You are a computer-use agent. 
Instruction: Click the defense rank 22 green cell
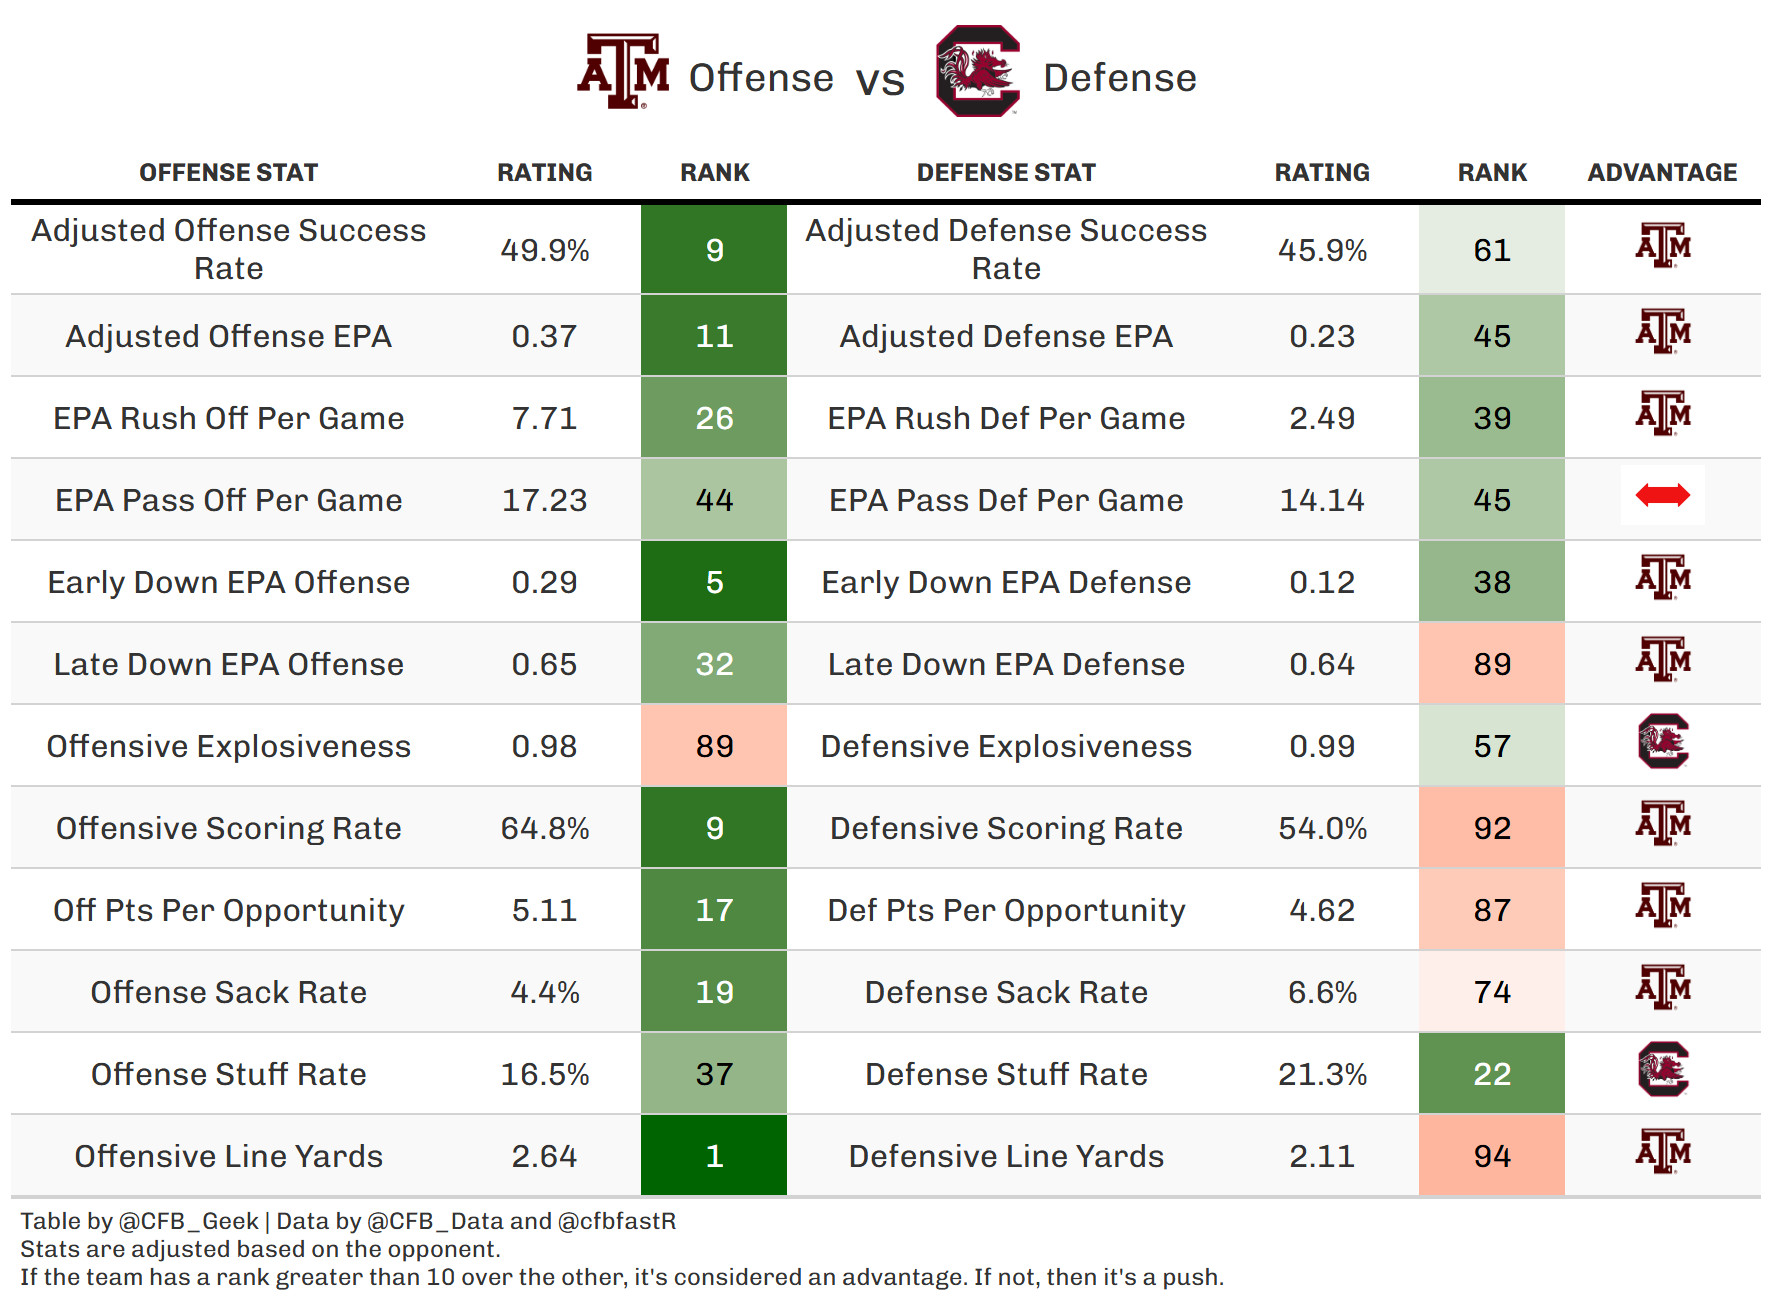pos(1491,1074)
